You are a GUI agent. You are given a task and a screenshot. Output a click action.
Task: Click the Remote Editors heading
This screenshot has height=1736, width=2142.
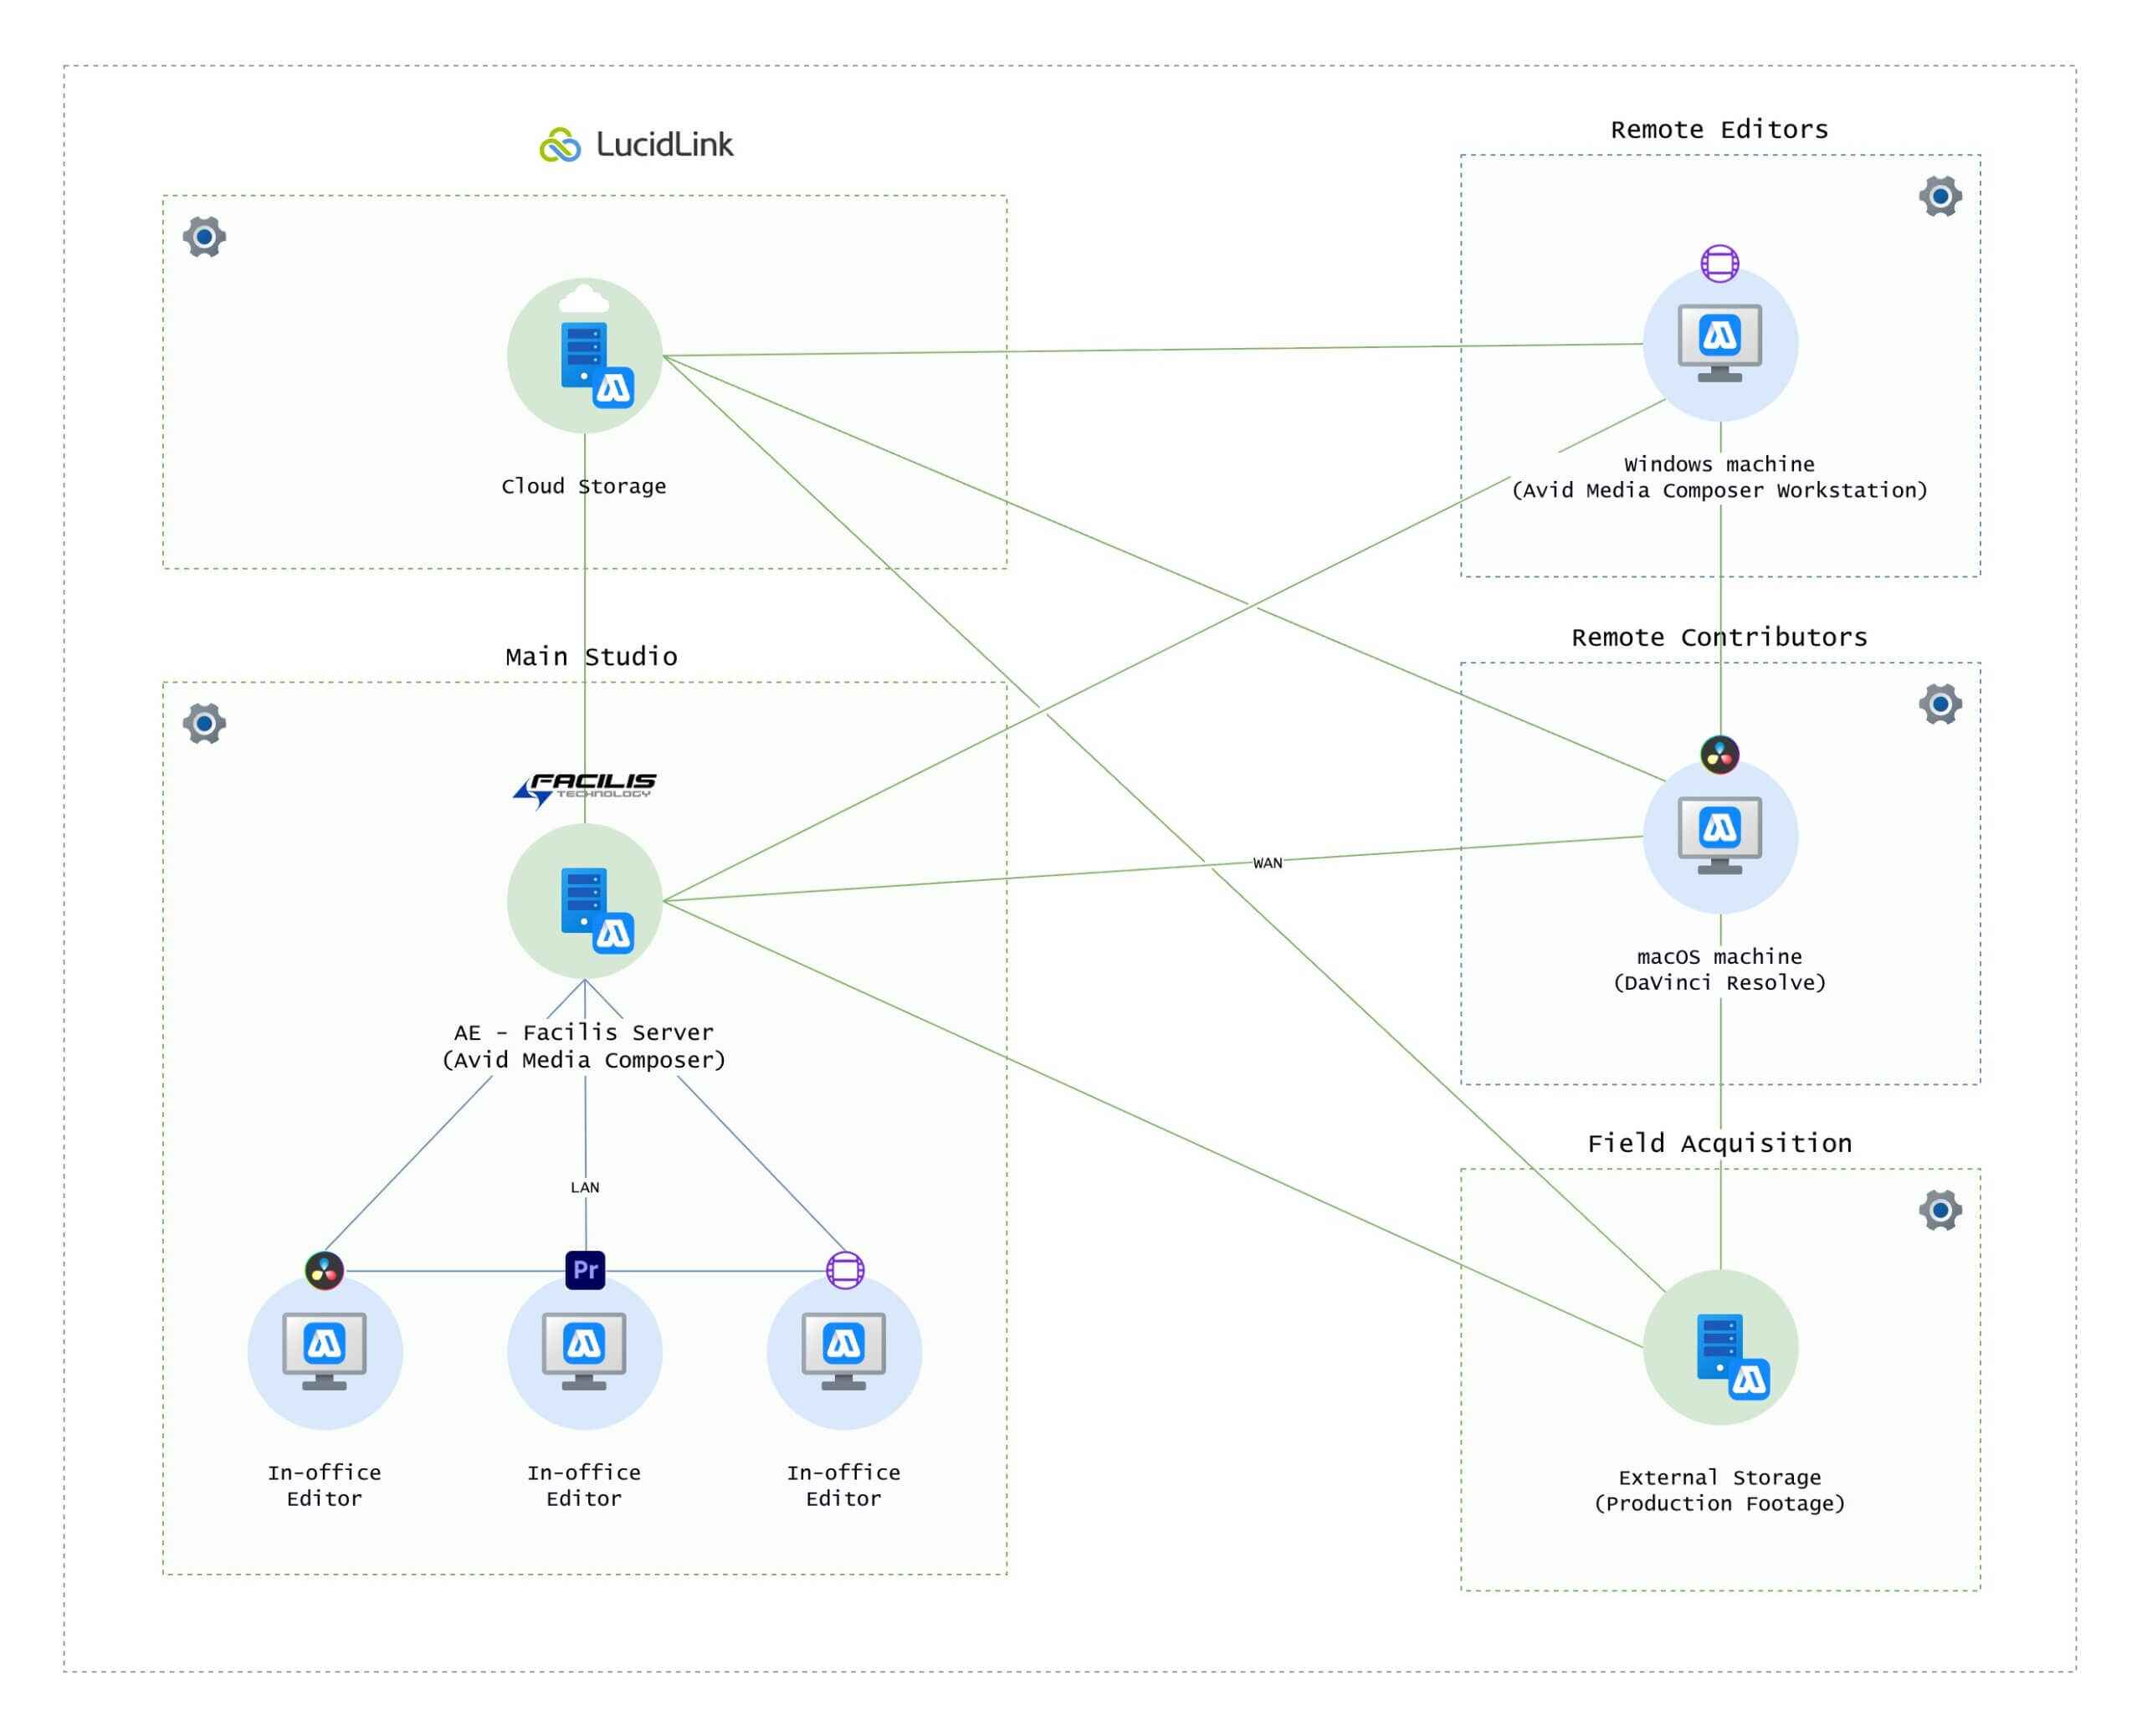(1720, 128)
